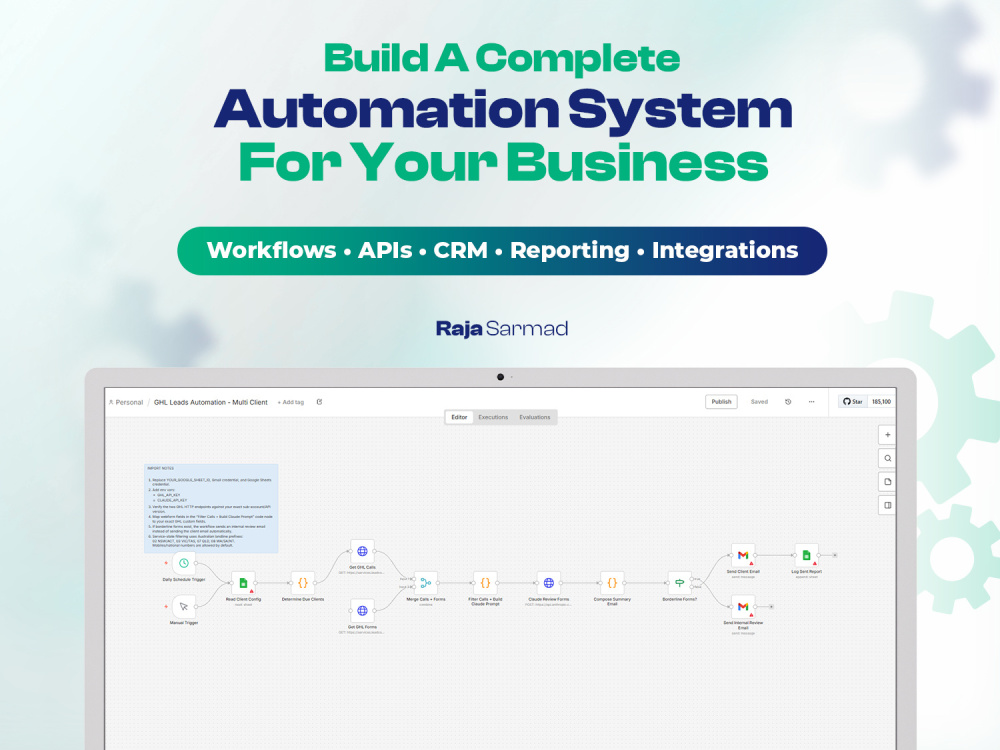Switch to the Evaluations tab
Image resolution: width=1000 pixels, height=750 pixels.
pyautogui.click(x=534, y=417)
